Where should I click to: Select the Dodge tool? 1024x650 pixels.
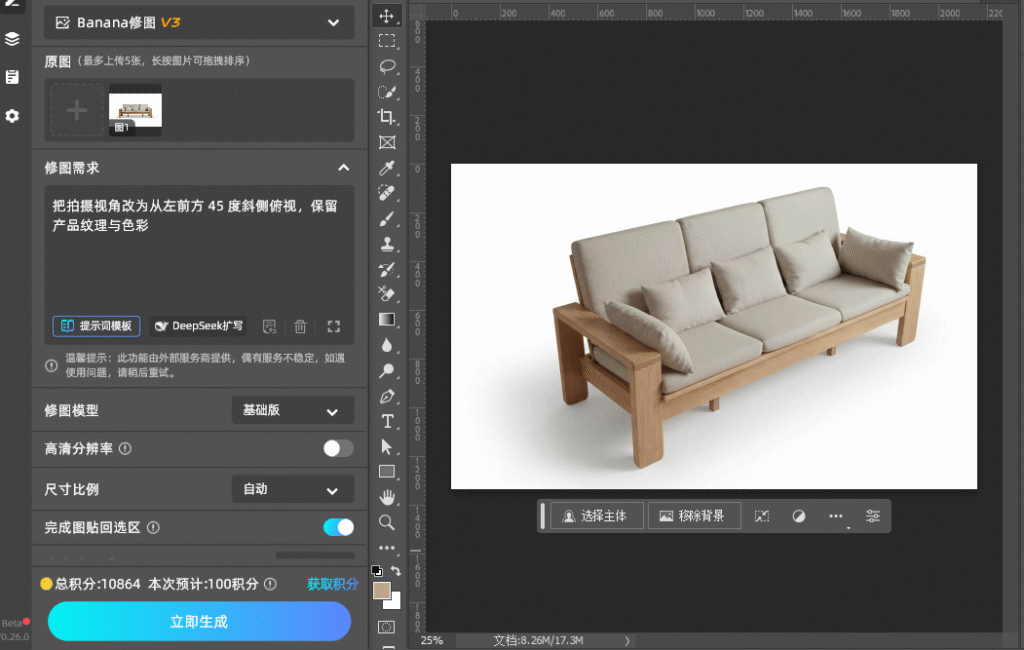pyautogui.click(x=387, y=370)
